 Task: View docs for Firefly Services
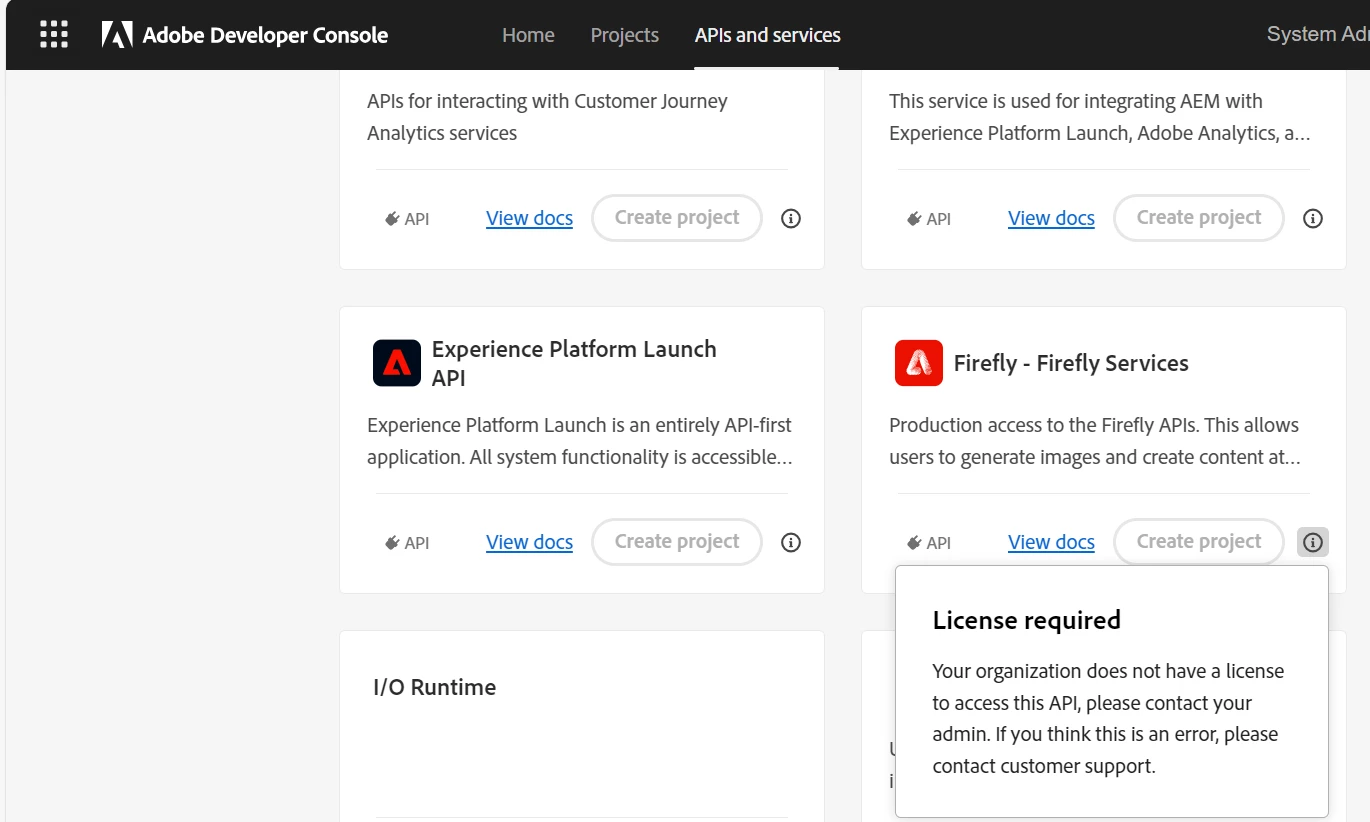(x=1052, y=542)
